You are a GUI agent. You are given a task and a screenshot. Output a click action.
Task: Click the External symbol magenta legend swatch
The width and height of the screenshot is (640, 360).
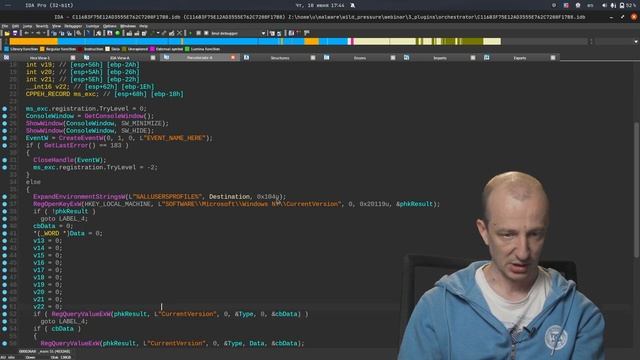point(152,49)
